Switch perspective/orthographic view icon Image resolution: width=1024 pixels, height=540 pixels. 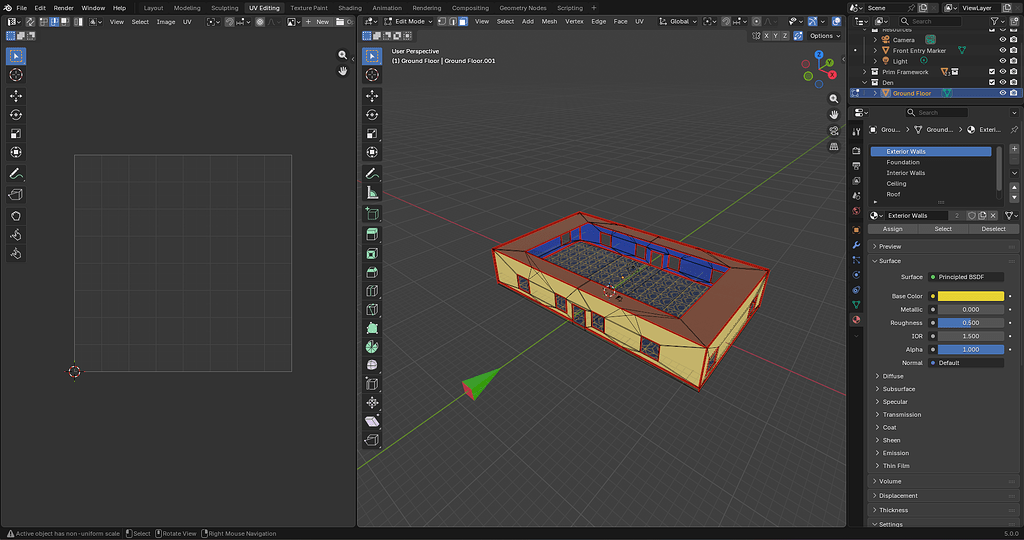click(x=834, y=147)
